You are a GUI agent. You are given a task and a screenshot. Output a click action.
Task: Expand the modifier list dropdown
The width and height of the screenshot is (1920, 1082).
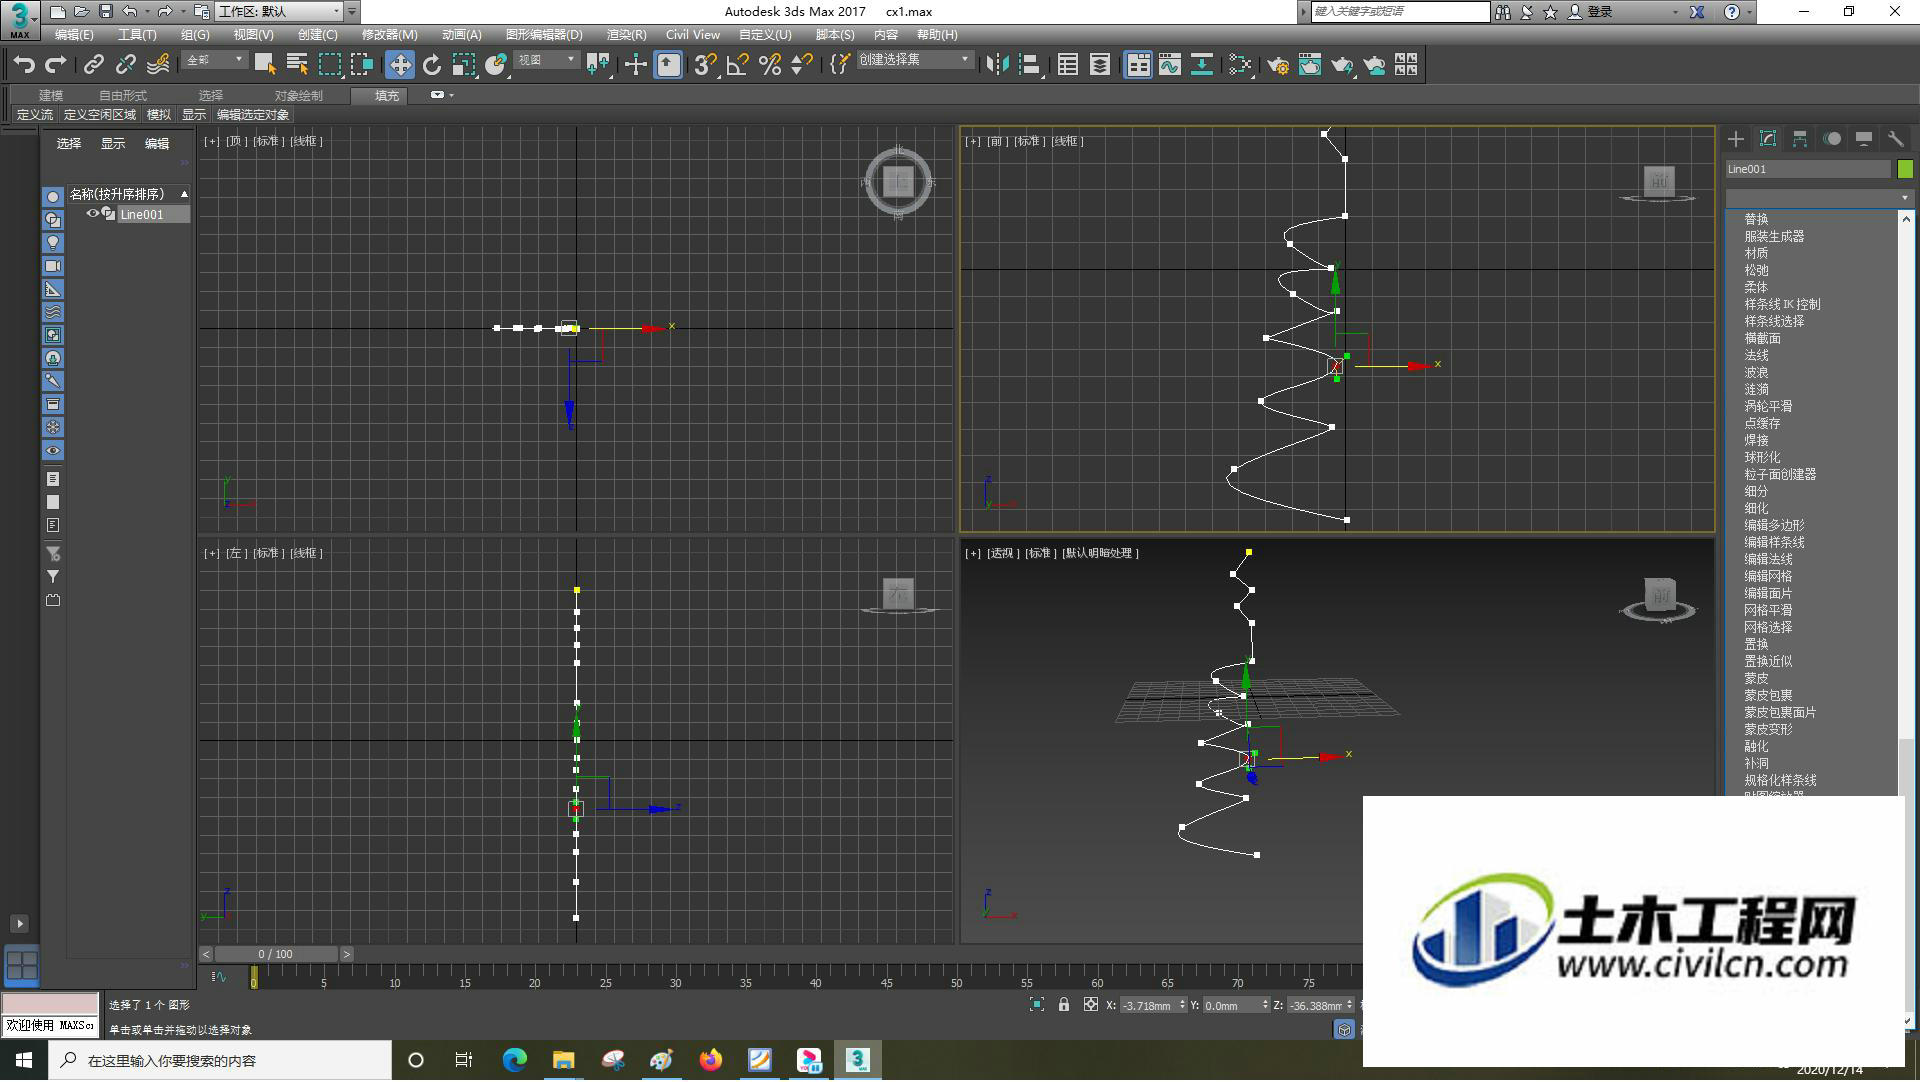coord(1819,197)
